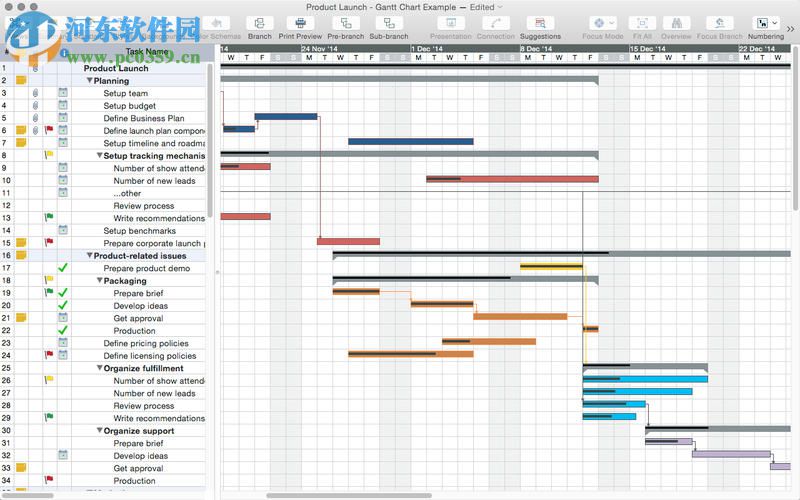Image resolution: width=800 pixels, height=500 pixels.
Task: Toggle the green checkmark on row 19 Prepare brief
Action: pos(63,293)
